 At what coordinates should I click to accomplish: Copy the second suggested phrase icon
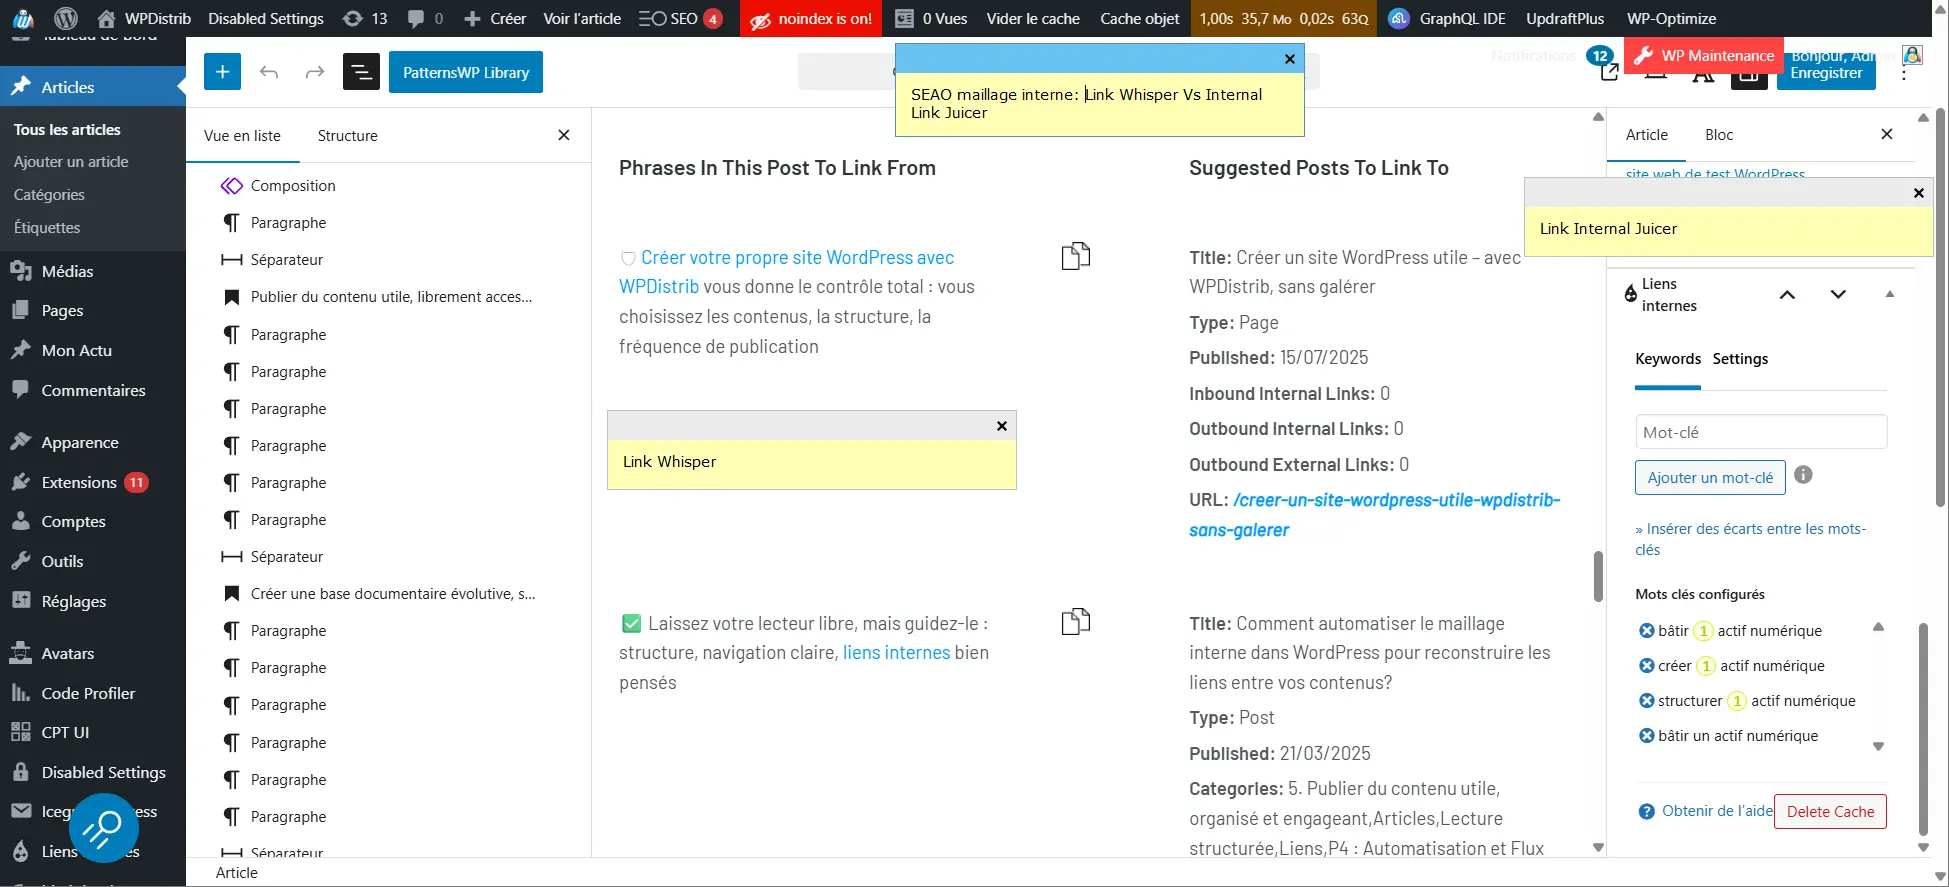1076,622
